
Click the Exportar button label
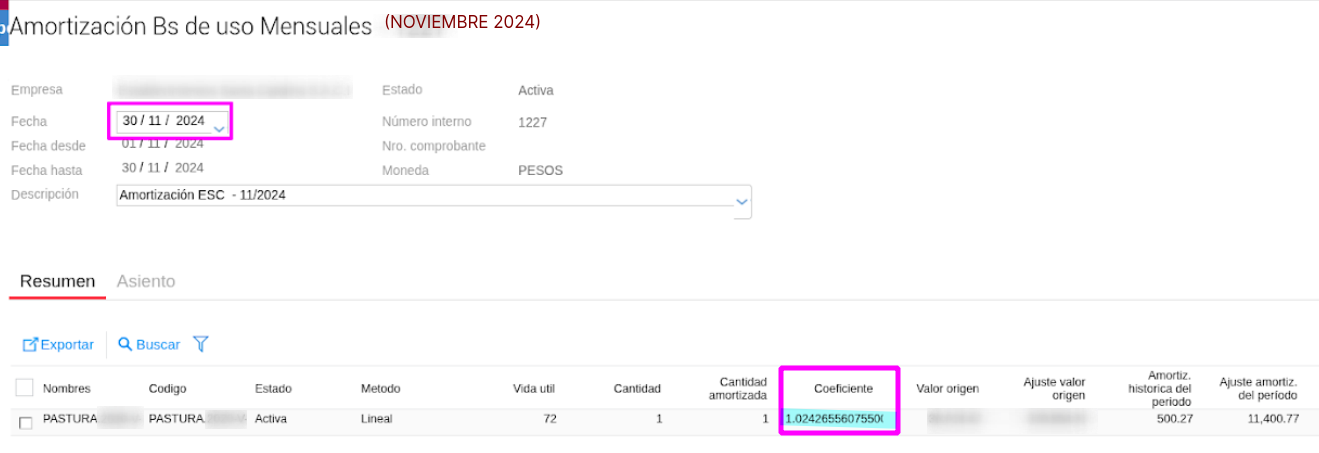pyautogui.click(x=67, y=345)
